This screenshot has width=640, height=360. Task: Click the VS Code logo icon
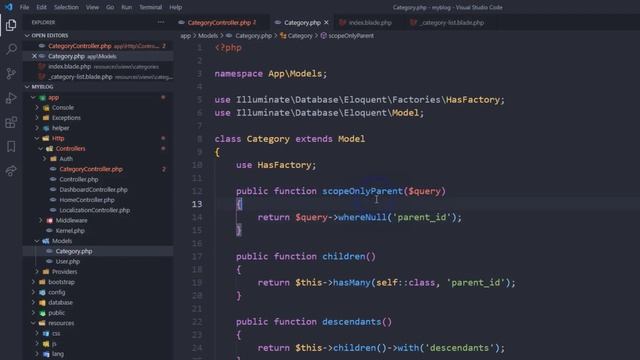point(9,7)
